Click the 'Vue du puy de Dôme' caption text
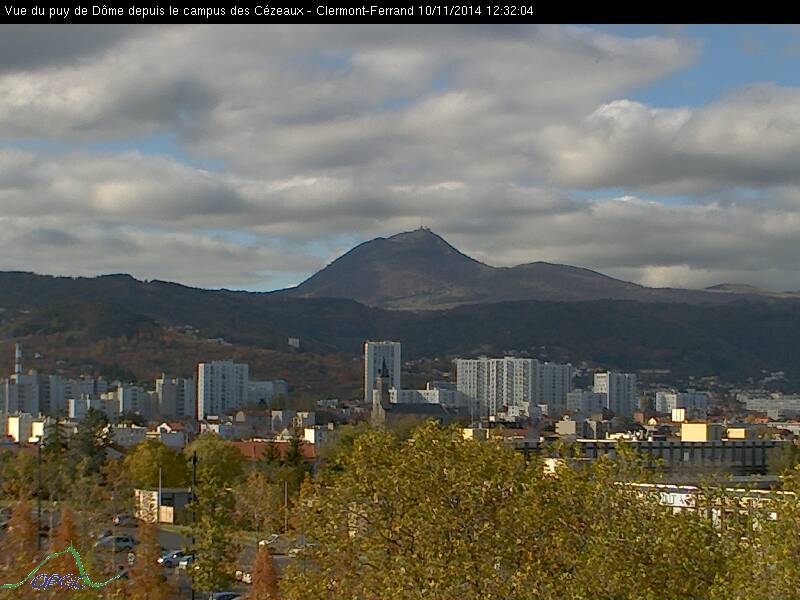Screen dimensions: 800x600 pos(62,11)
